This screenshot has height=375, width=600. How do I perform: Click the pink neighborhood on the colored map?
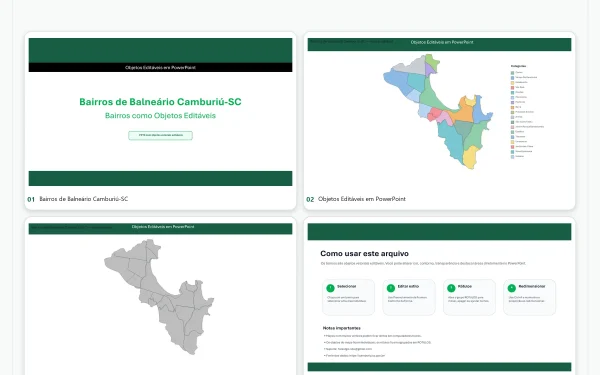click(445, 117)
